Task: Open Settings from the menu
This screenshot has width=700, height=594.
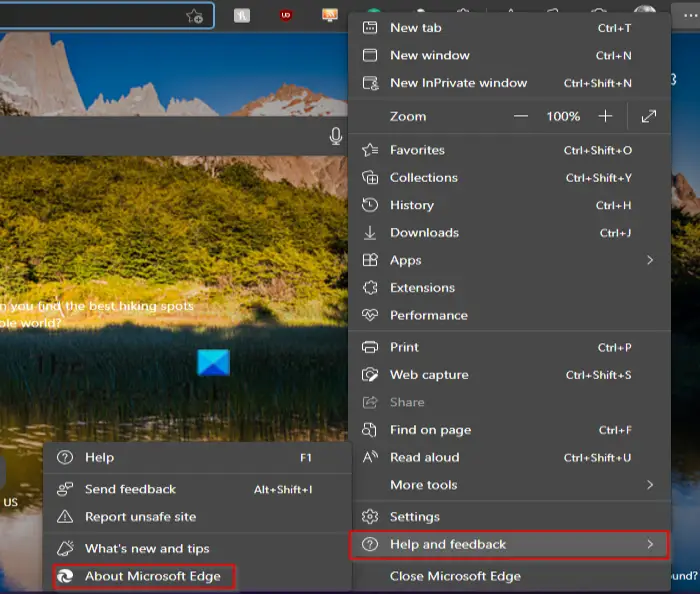Action: [509, 516]
